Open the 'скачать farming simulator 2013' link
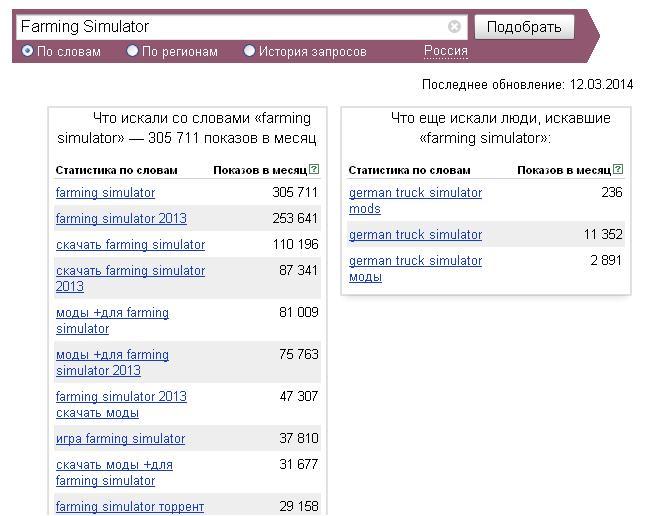The width and height of the screenshot is (651, 516). [x=130, y=278]
